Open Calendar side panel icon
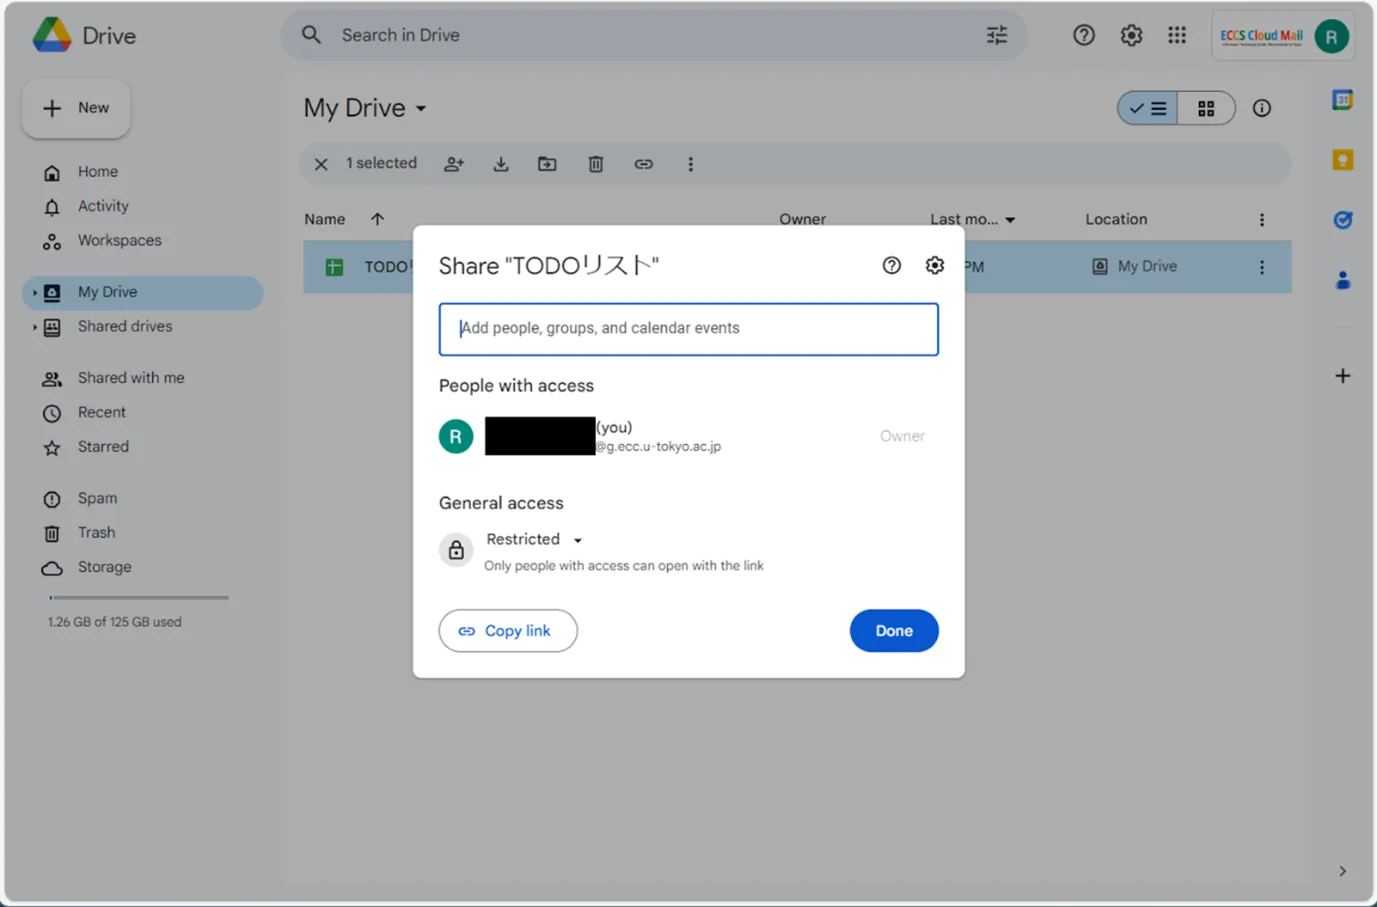The image size is (1377, 907). [1343, 100]
